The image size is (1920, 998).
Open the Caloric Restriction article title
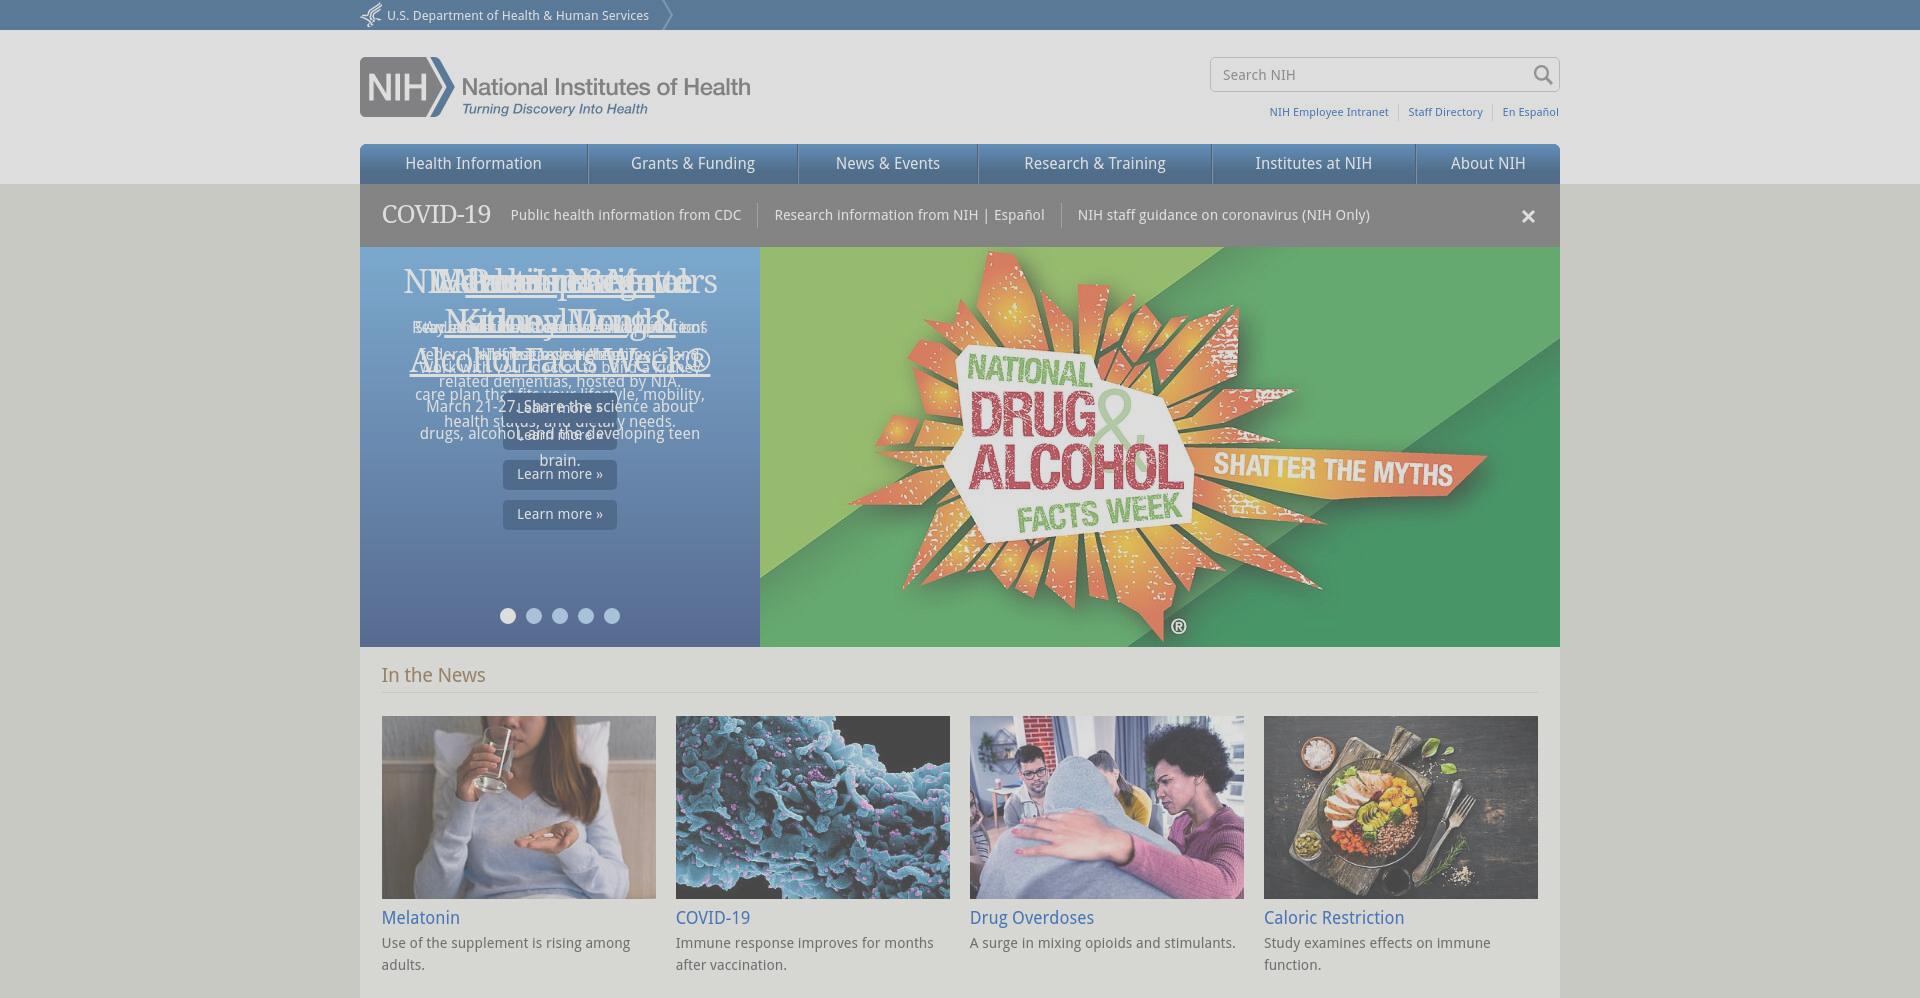(1334, 918)
